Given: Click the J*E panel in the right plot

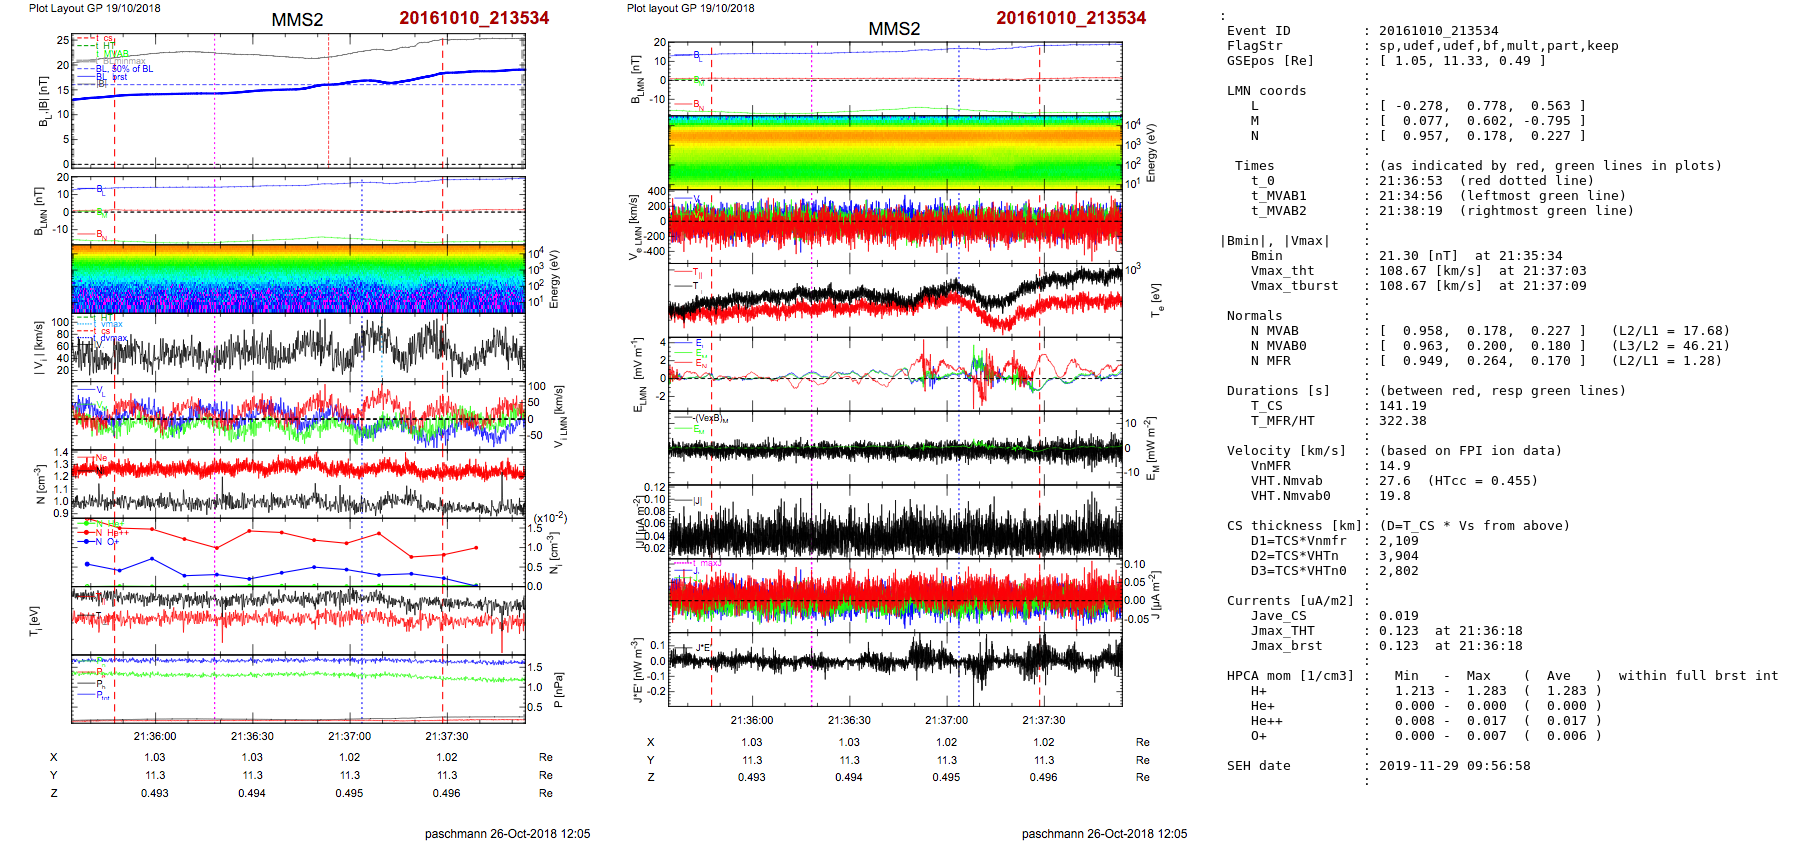Looking at the screenshot, I should point(894,668).
